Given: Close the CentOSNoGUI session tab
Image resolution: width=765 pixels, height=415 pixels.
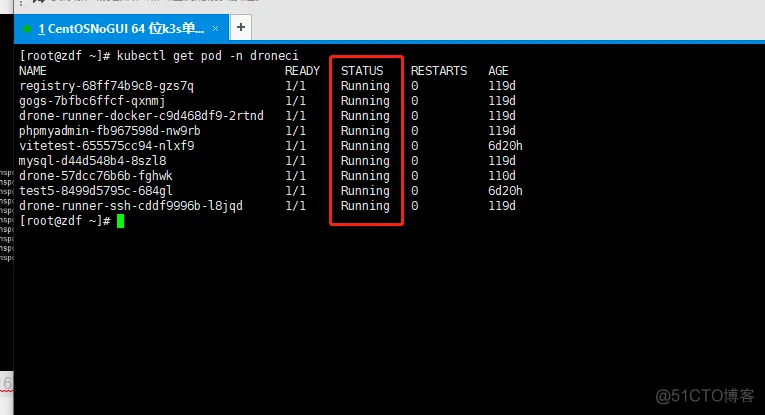Looking at the screenshot, I should pyautogui.click(x=215, y=29).
